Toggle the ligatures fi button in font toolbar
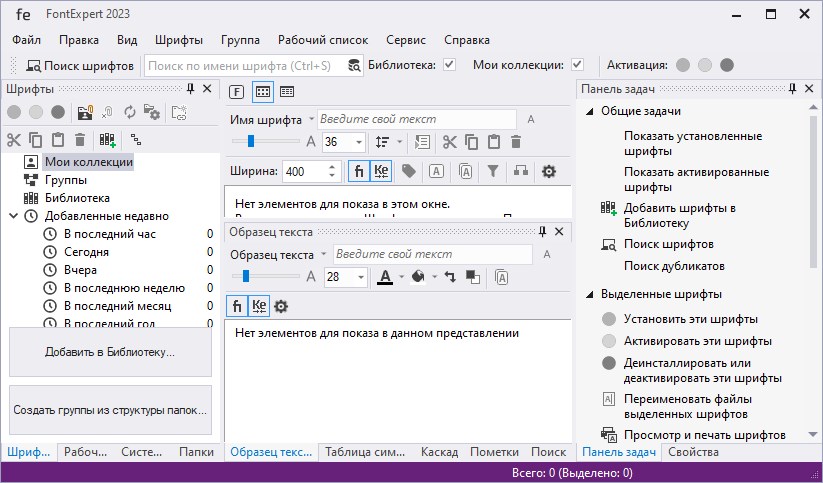 (359, 171)
